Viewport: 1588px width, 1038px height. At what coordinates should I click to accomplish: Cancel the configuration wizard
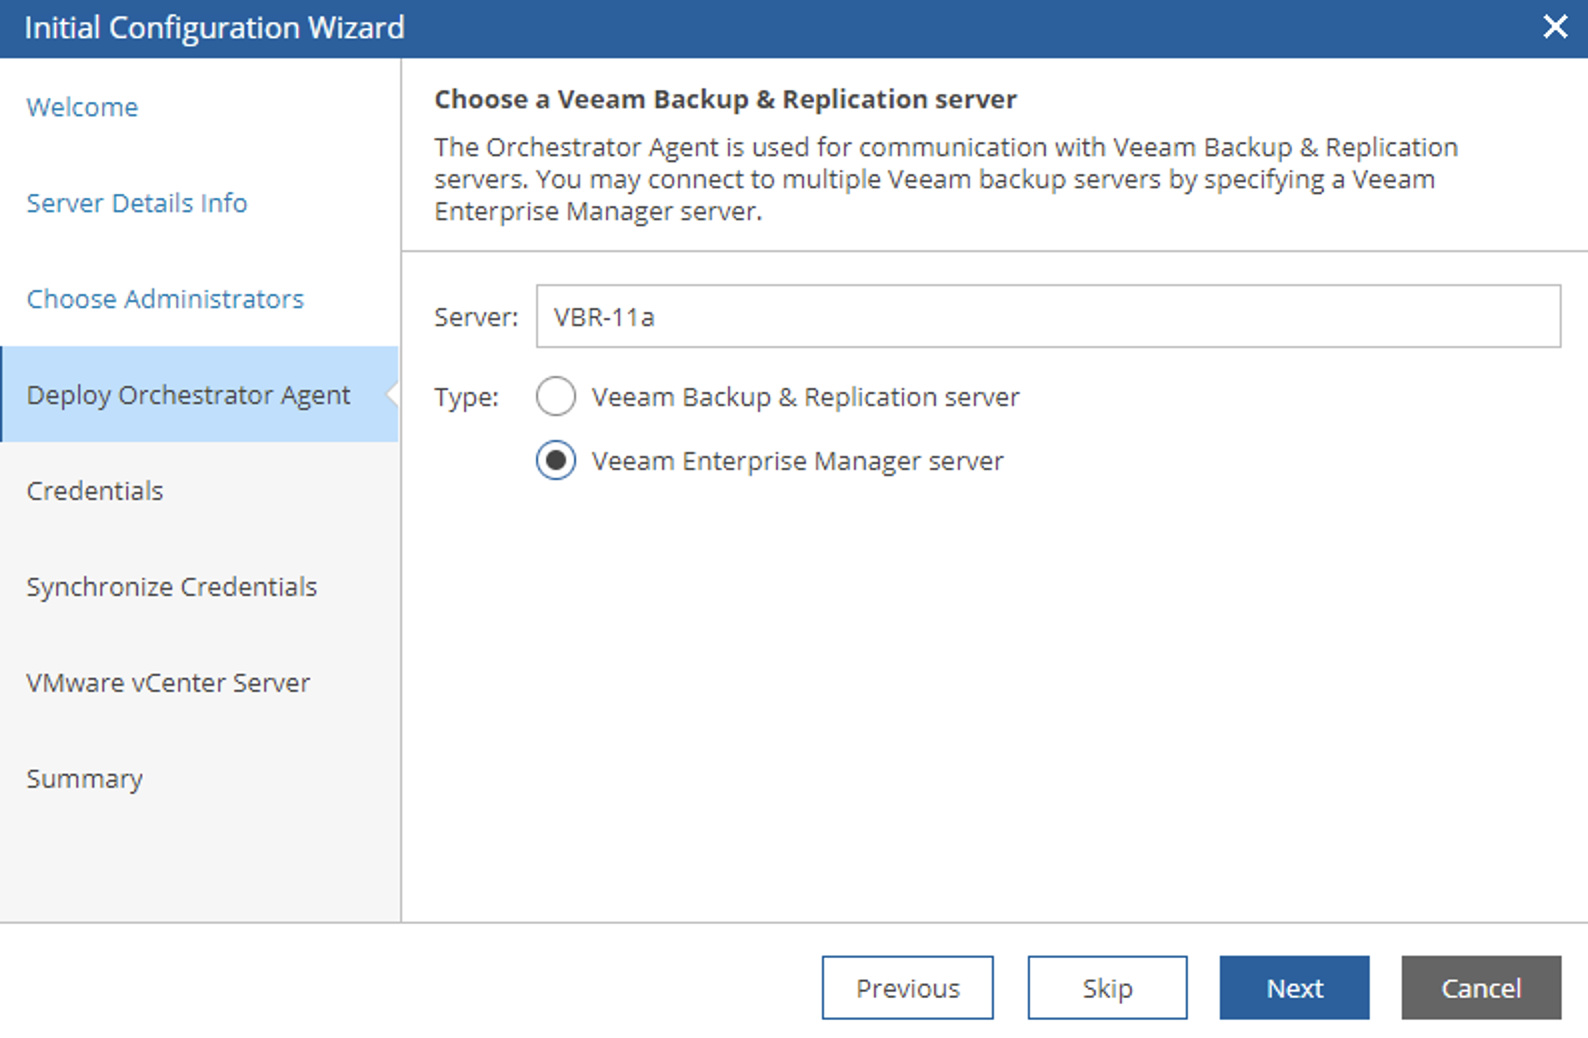pos(1481,988)
